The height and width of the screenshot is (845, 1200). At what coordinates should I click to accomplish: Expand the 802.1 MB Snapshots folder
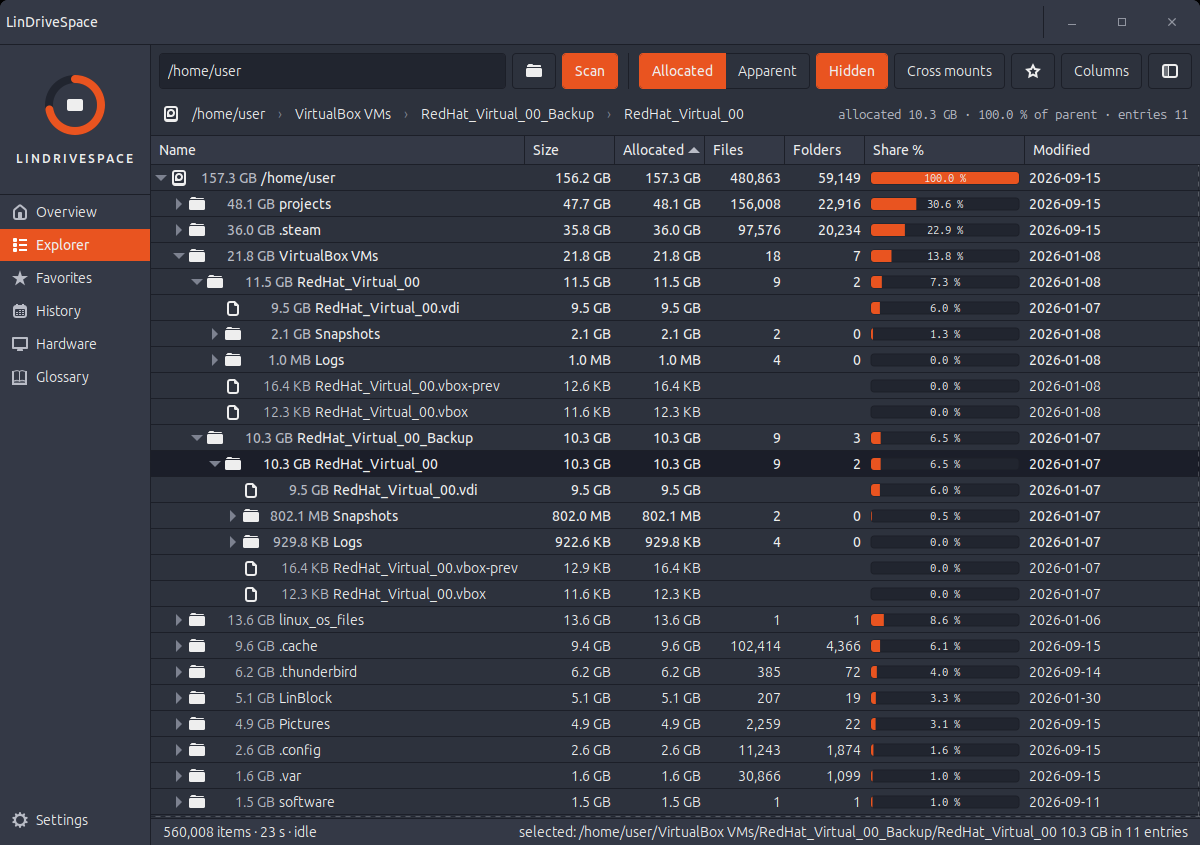233,516
